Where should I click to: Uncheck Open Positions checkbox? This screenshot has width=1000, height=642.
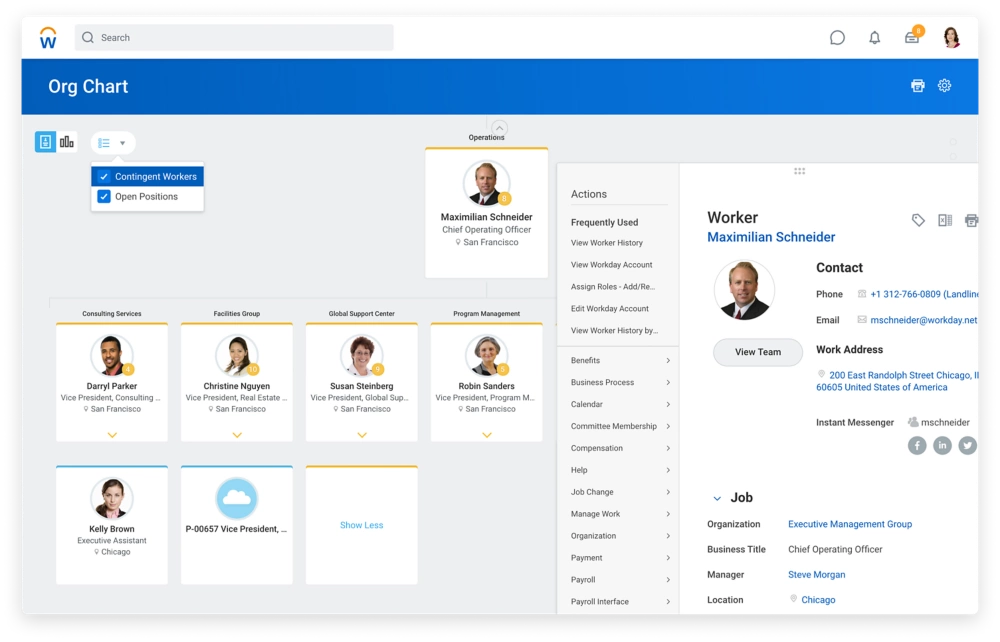coord(104,197)
